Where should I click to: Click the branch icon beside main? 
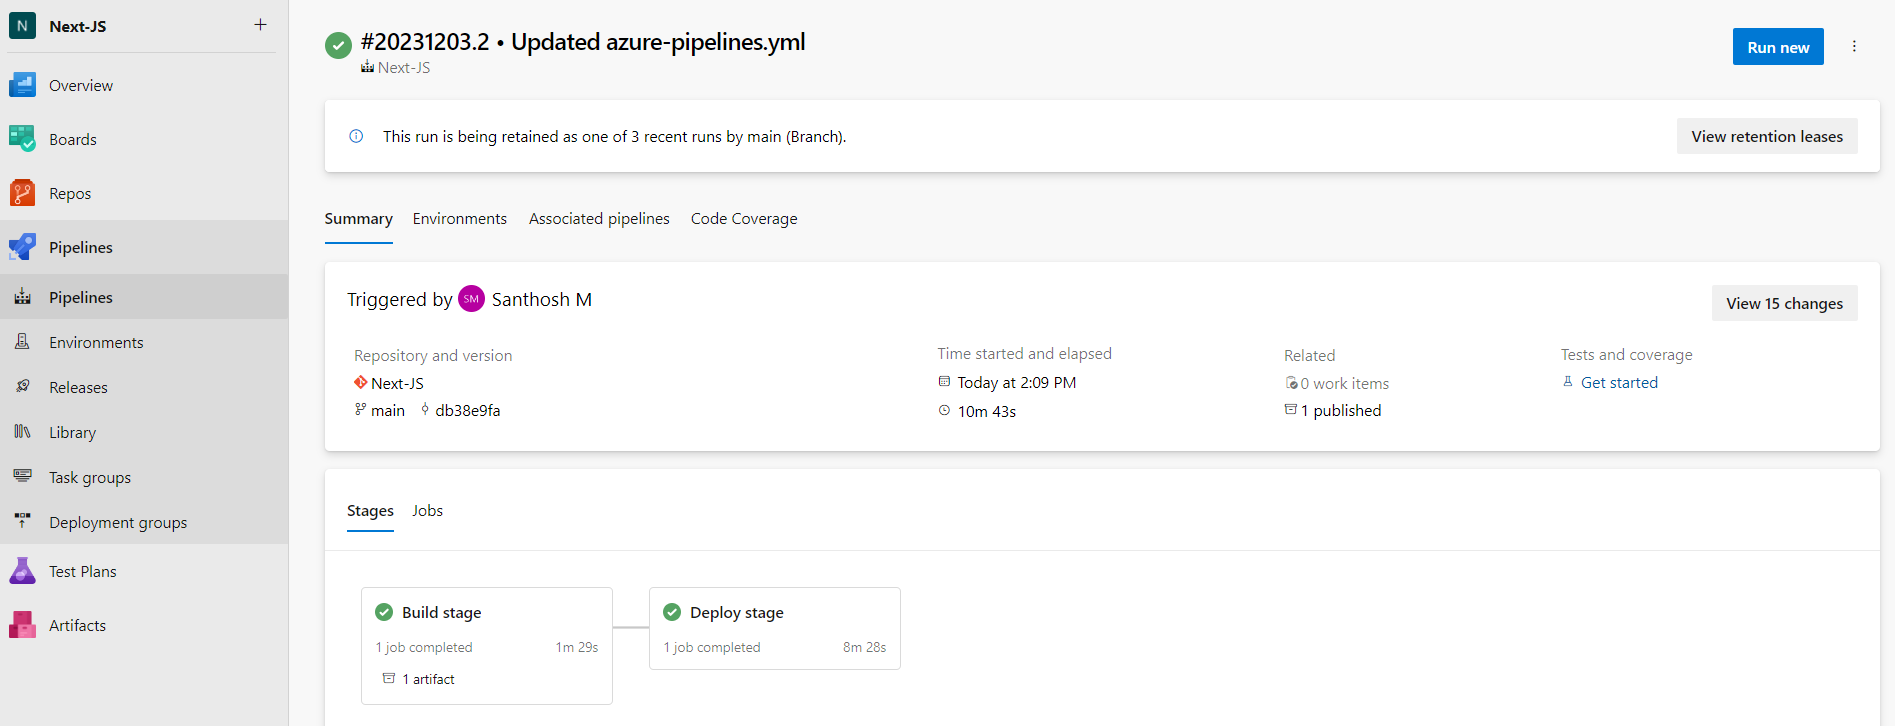coord(360,410)
